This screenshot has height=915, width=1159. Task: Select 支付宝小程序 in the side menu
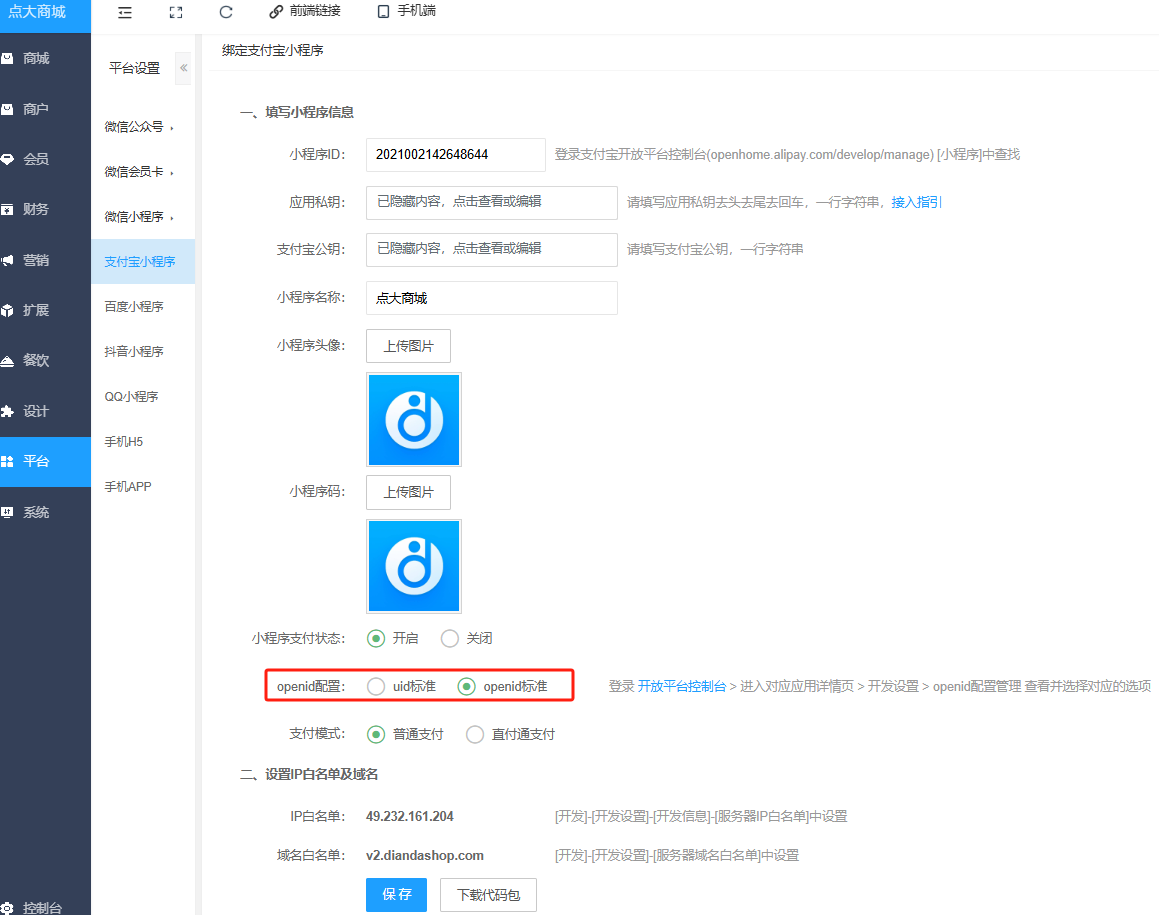(143, 262)
